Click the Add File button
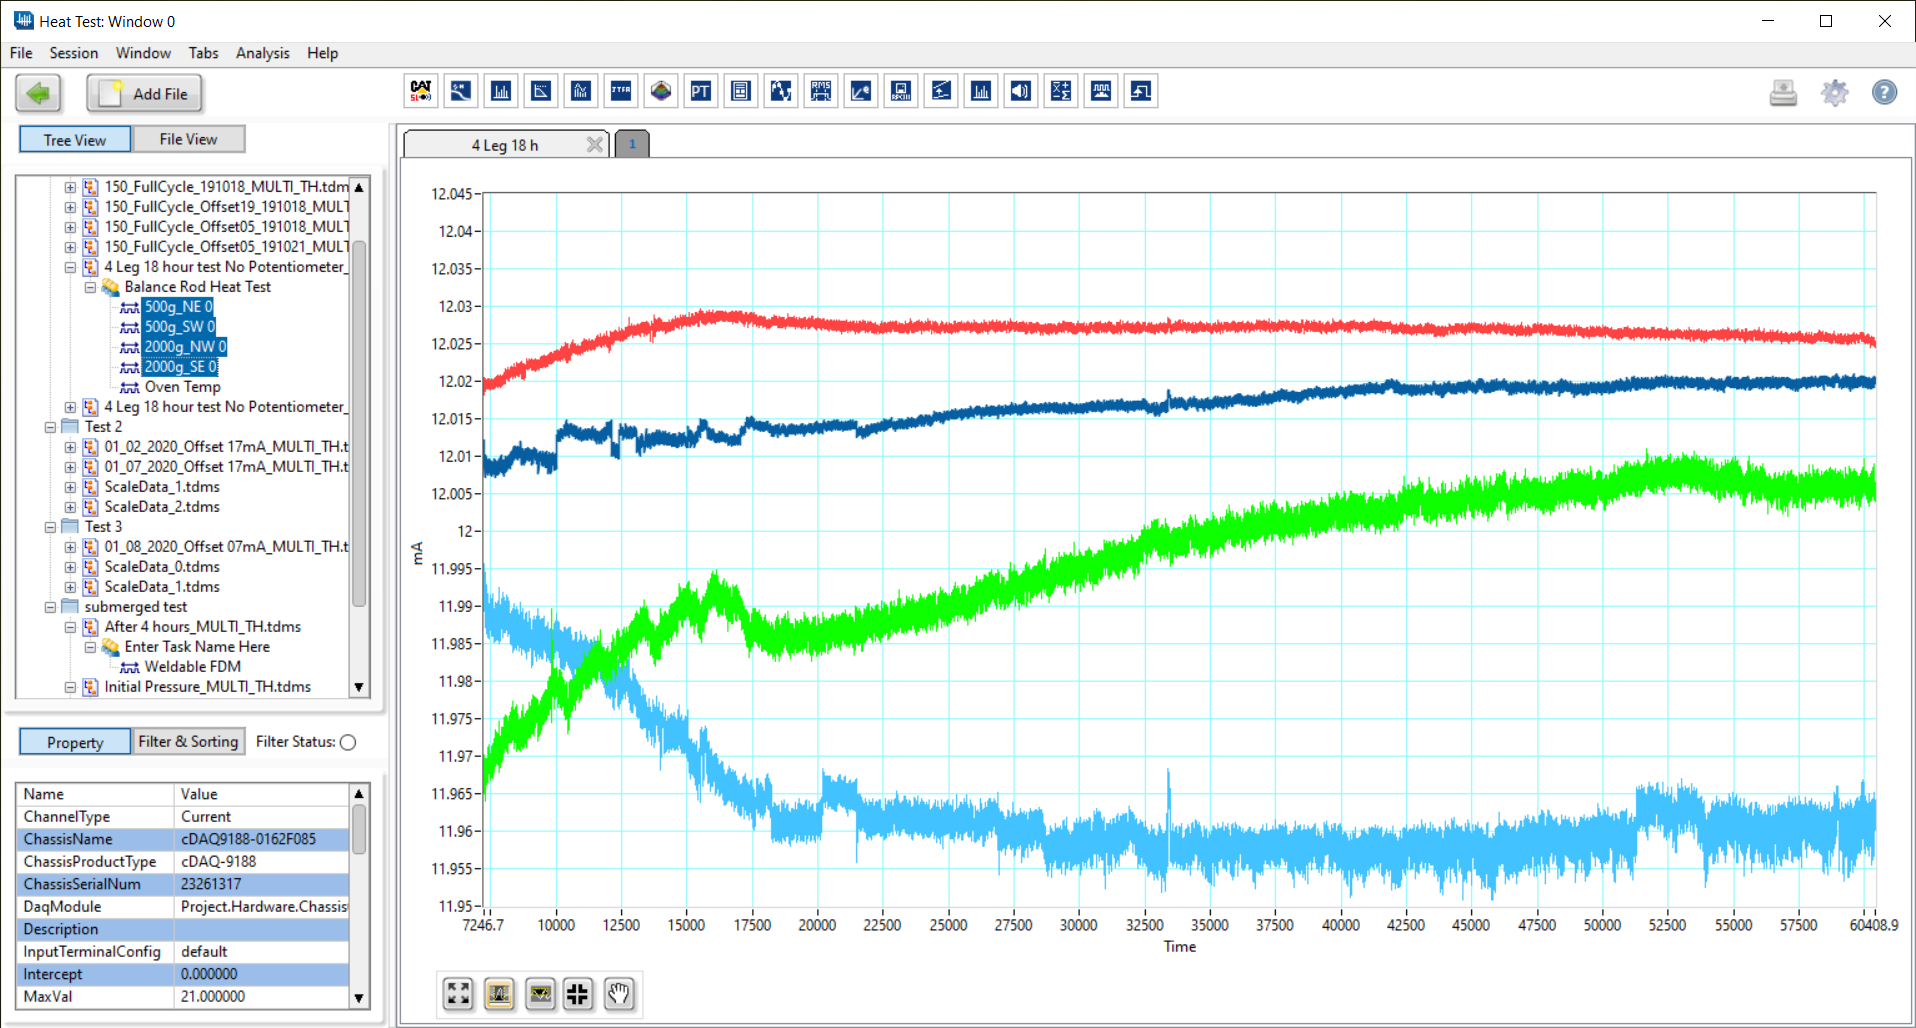 point(144,93)
